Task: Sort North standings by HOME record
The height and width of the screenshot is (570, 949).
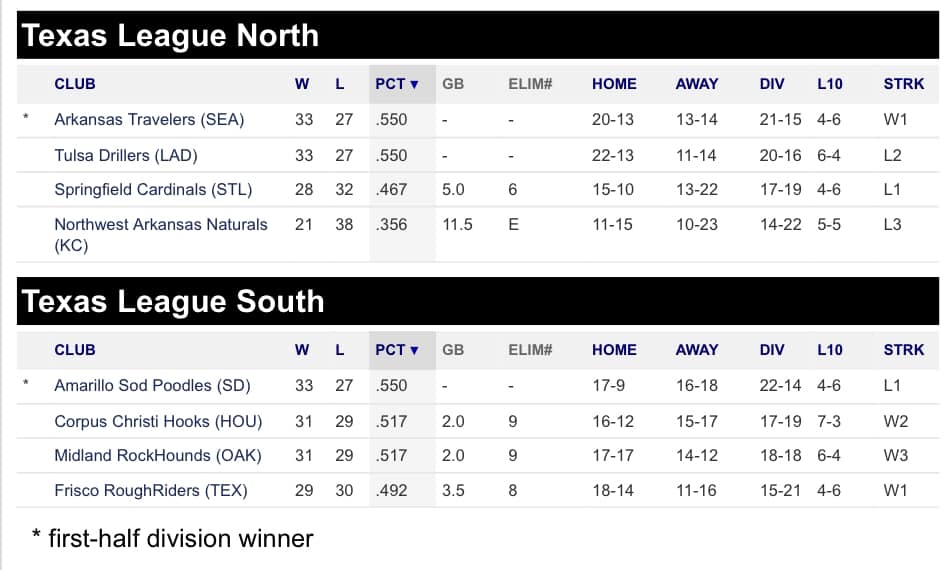Action: [x=614, y=84]
